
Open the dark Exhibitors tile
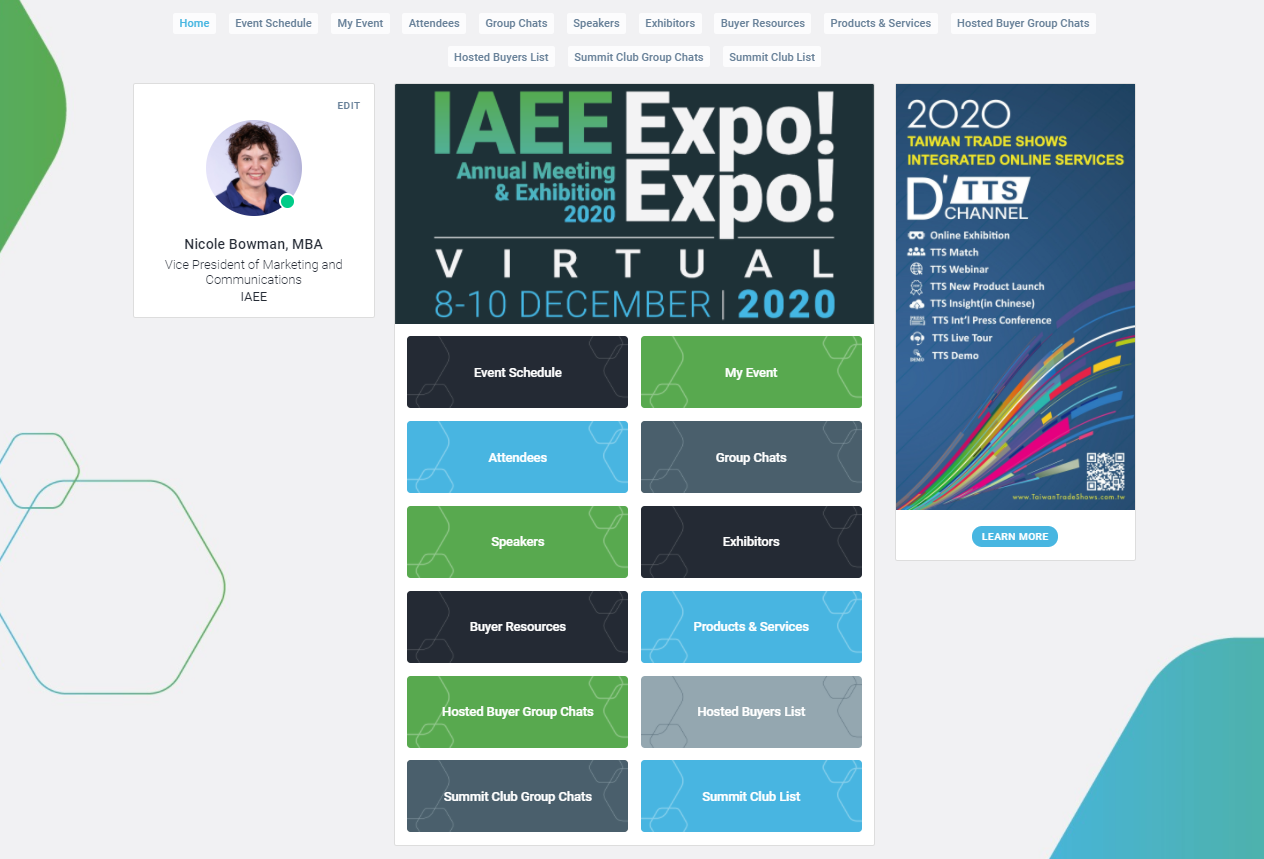click(751, 542)
